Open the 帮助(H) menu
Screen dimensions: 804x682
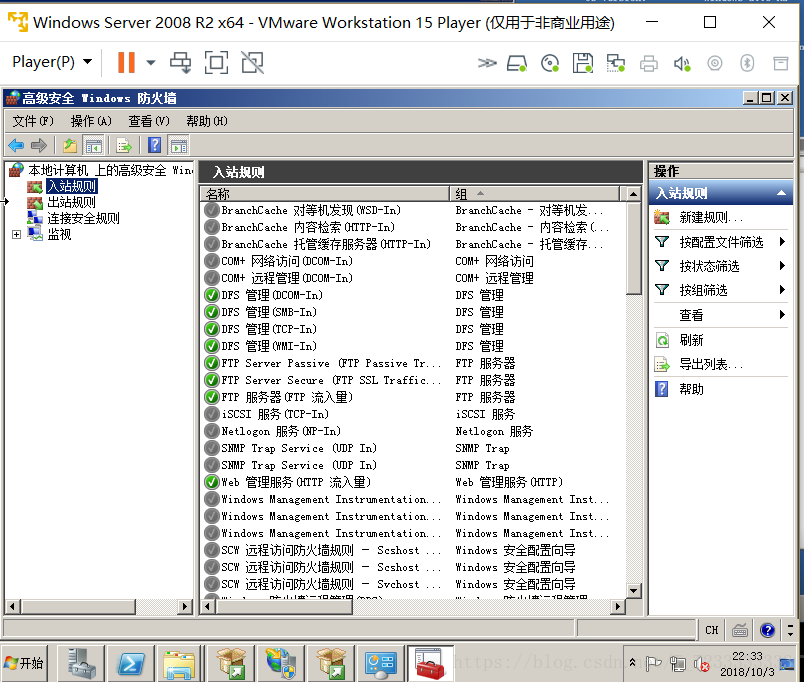pyautogui.click(x=207, y=121)
